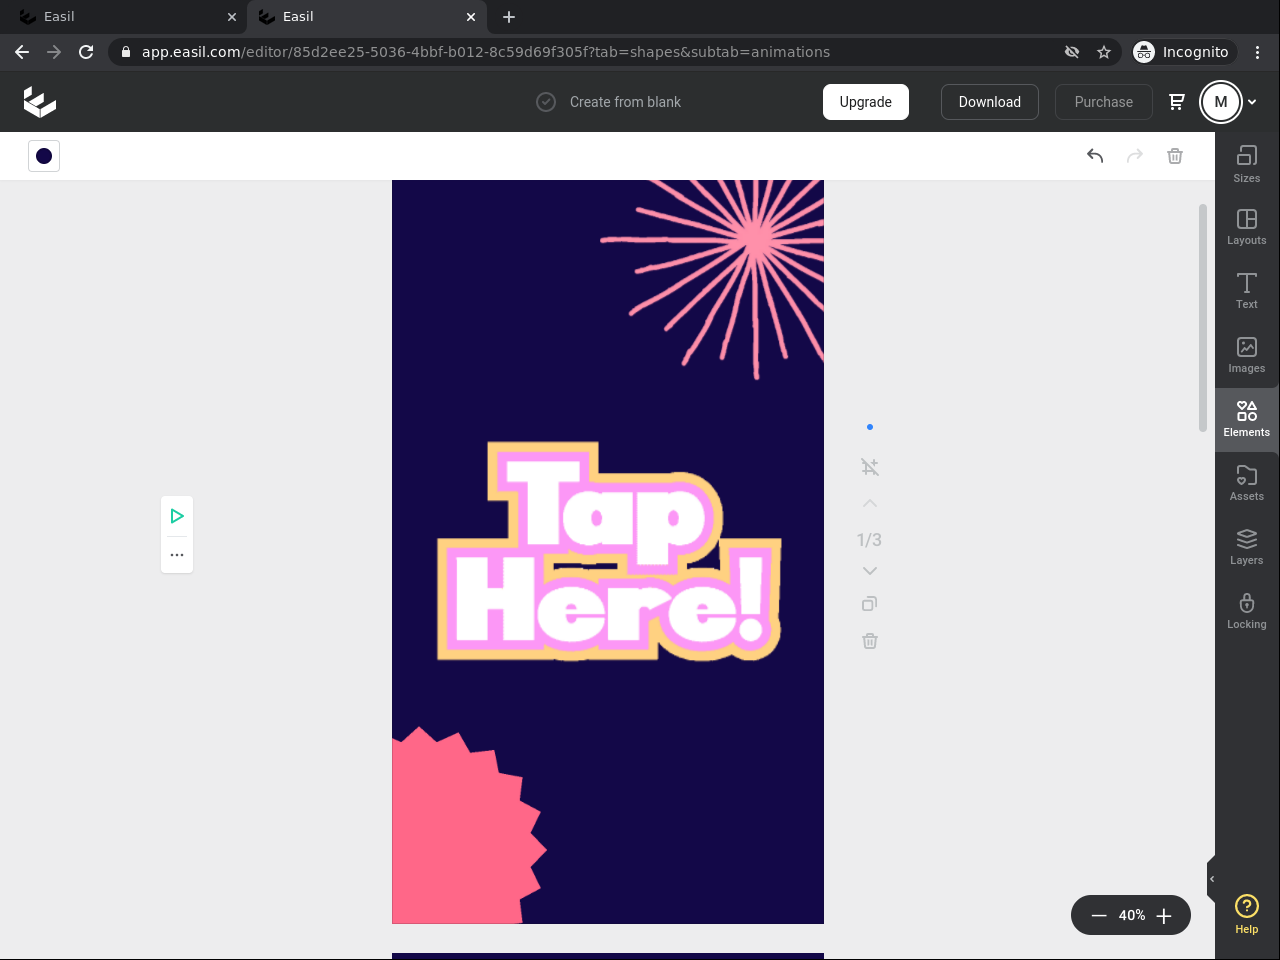This screenshot has width=1280, height=960.
Task: Go back in browser history
Action: [x=22, y=52]
